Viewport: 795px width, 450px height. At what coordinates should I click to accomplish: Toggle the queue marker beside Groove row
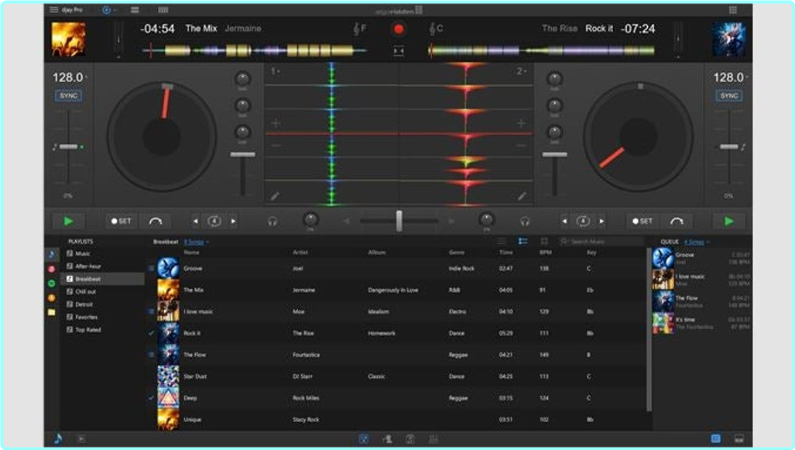click(151, 269)
